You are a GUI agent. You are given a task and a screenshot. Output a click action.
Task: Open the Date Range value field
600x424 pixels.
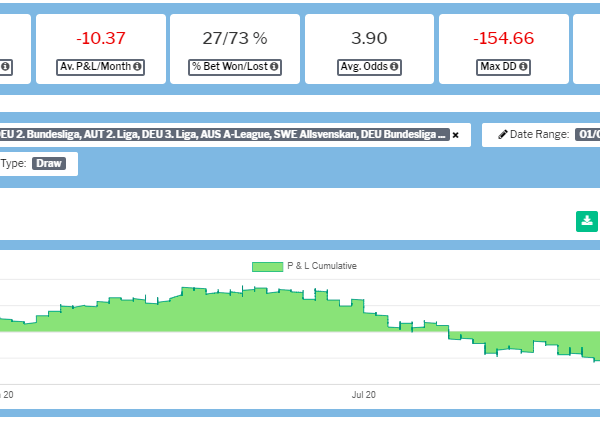click(x=587, y=134)
